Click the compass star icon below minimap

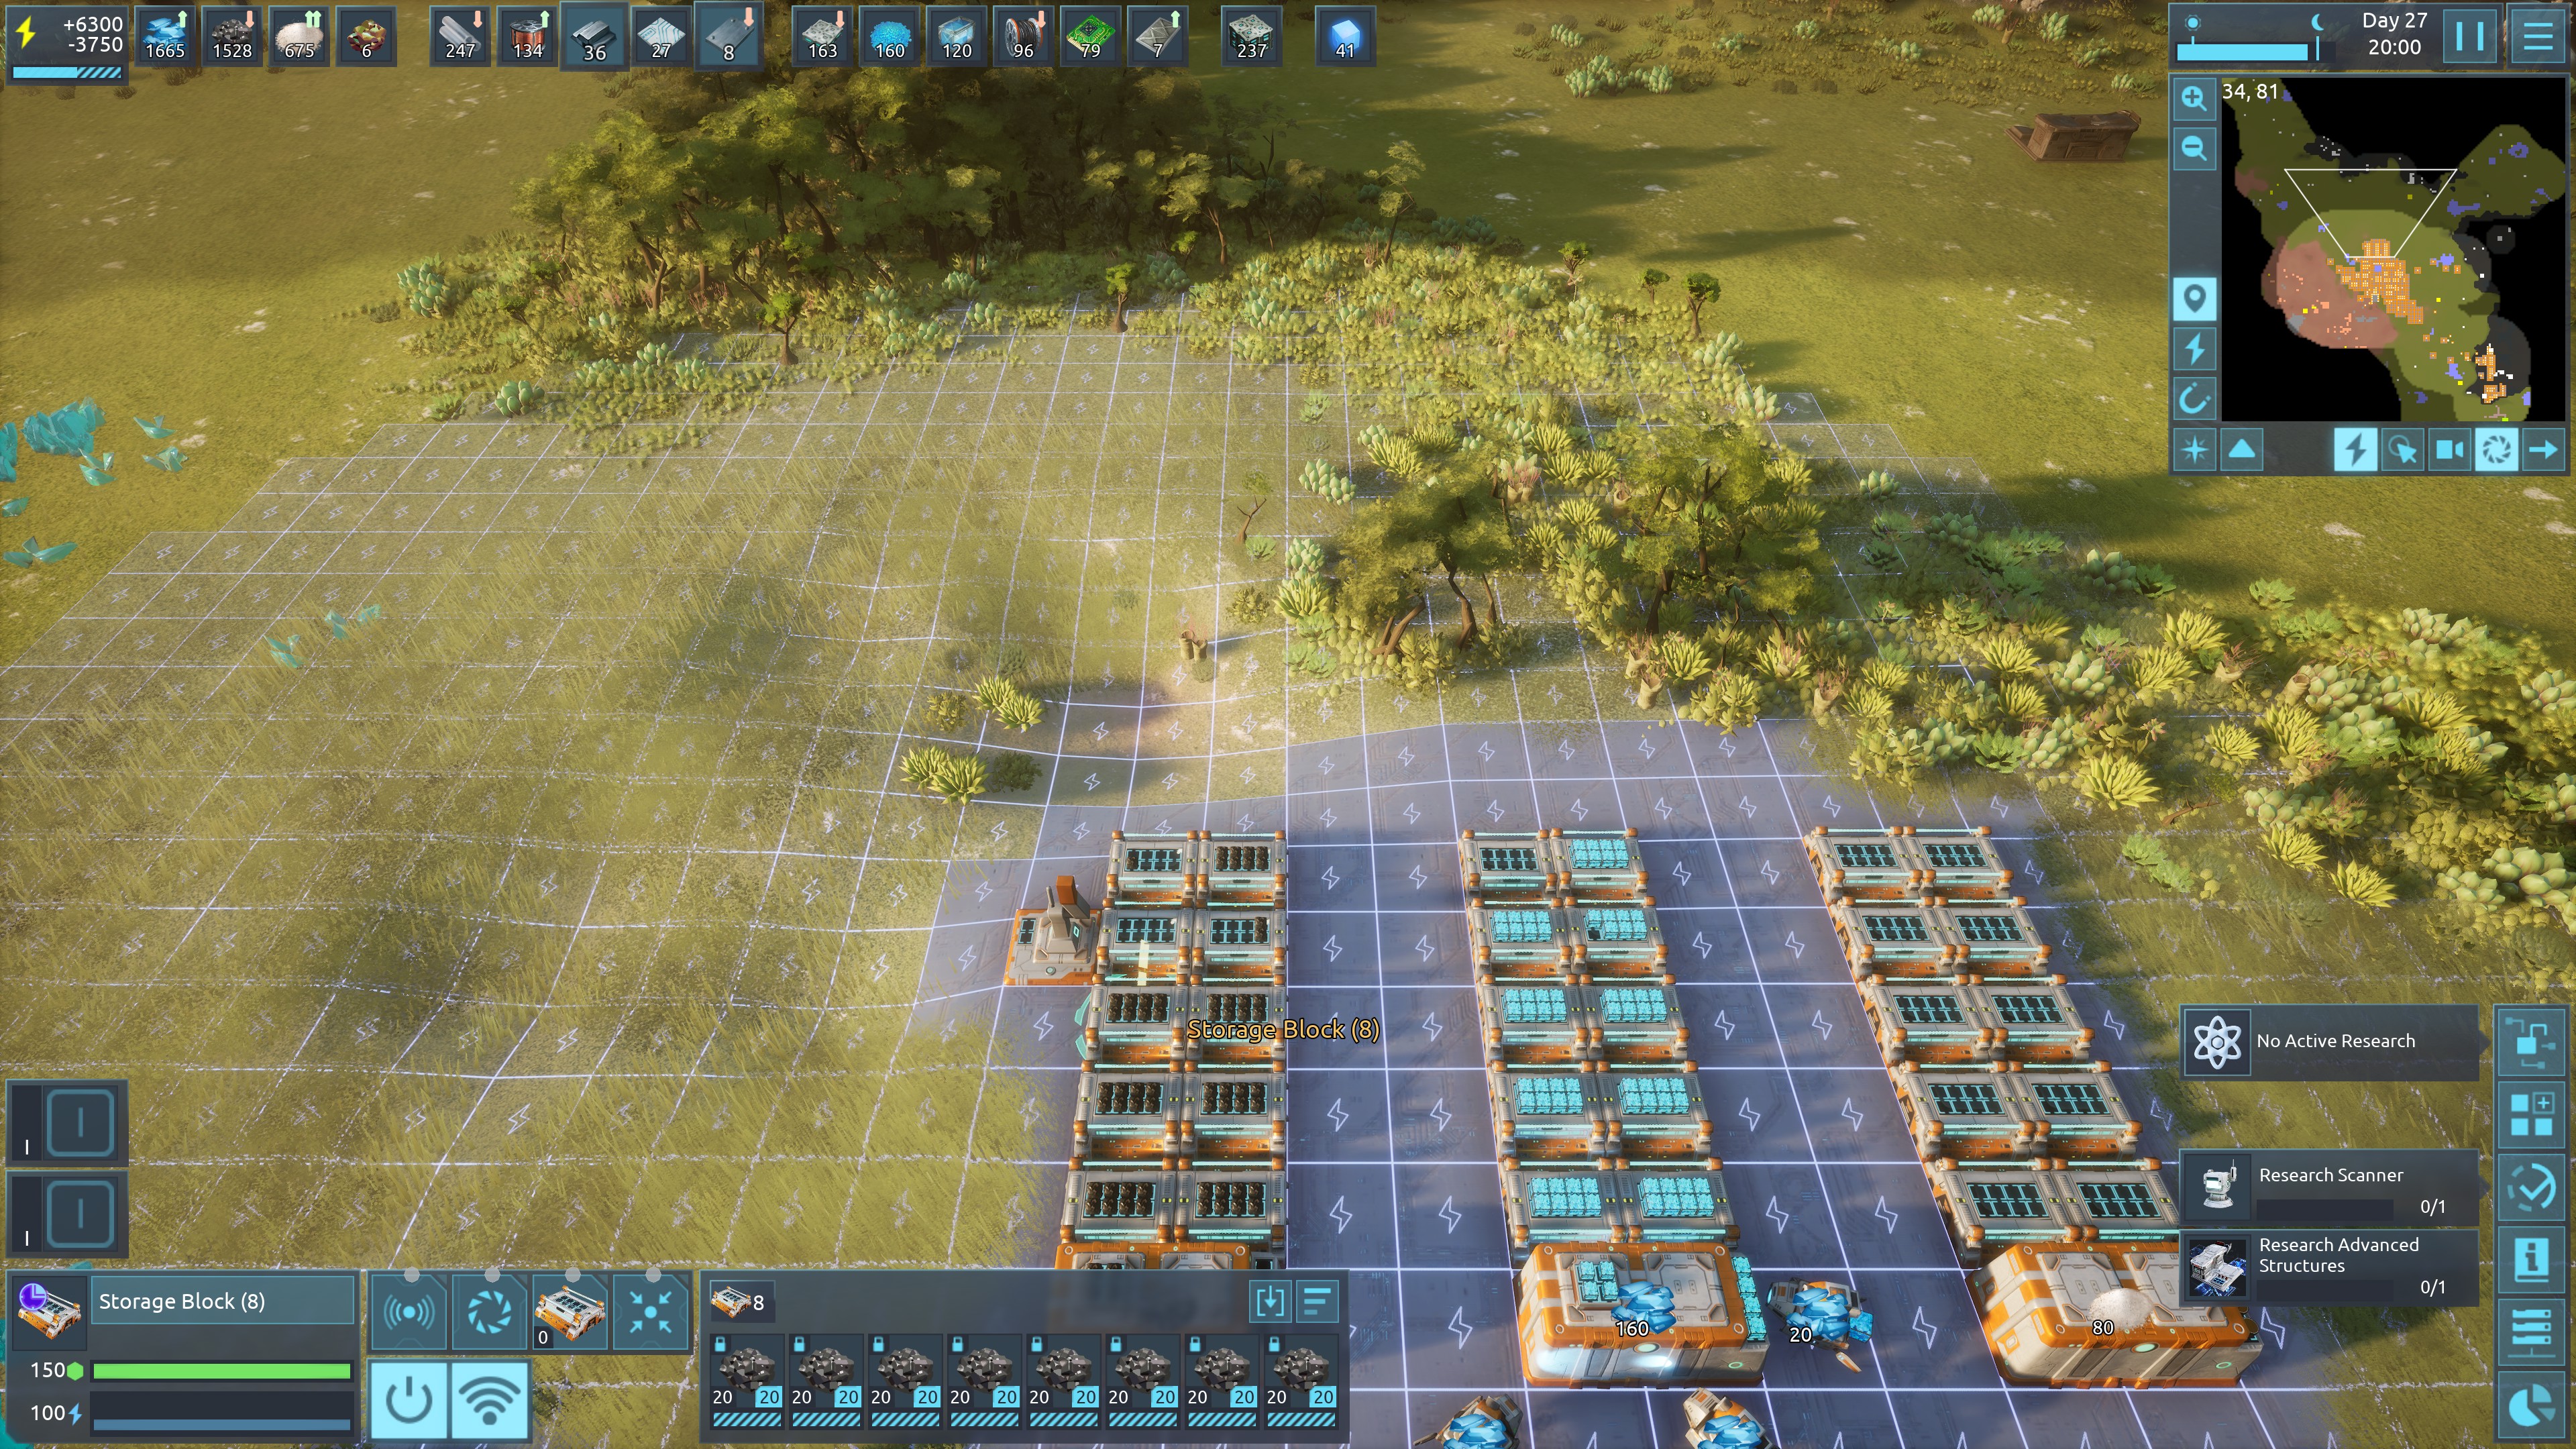click(2194, 450)
